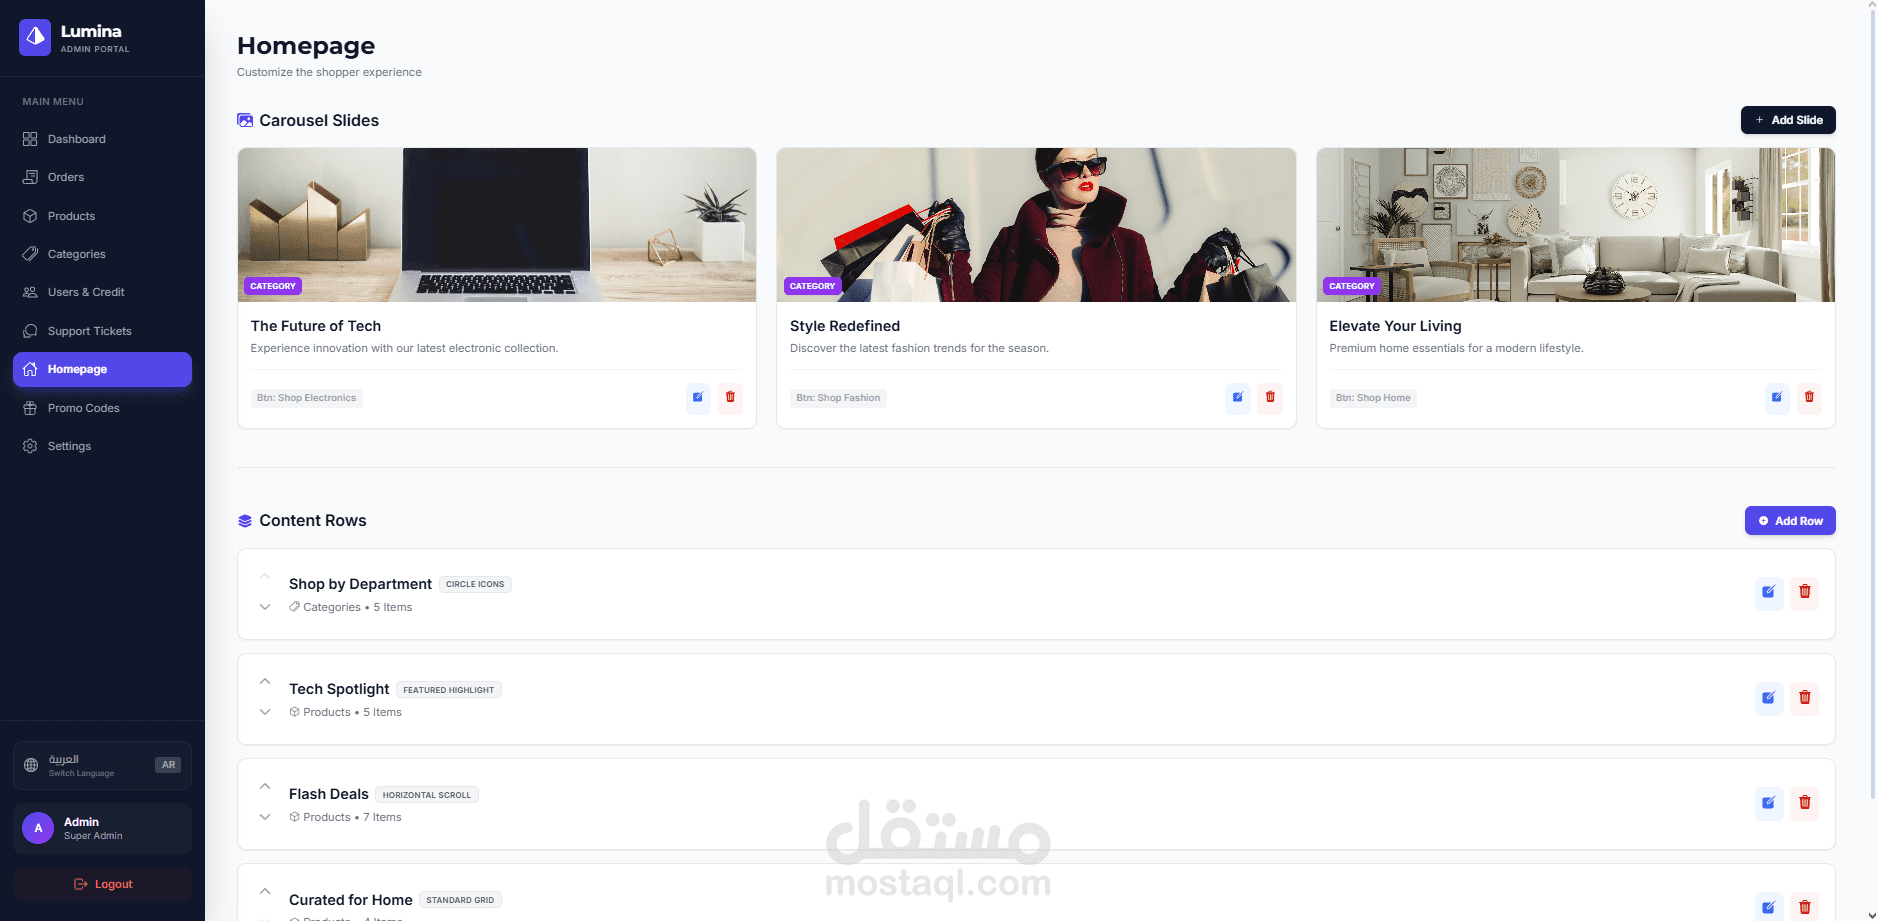This screenshot has height=921, width=1878.
Task: Click the Products box icon
Action: 30,216
